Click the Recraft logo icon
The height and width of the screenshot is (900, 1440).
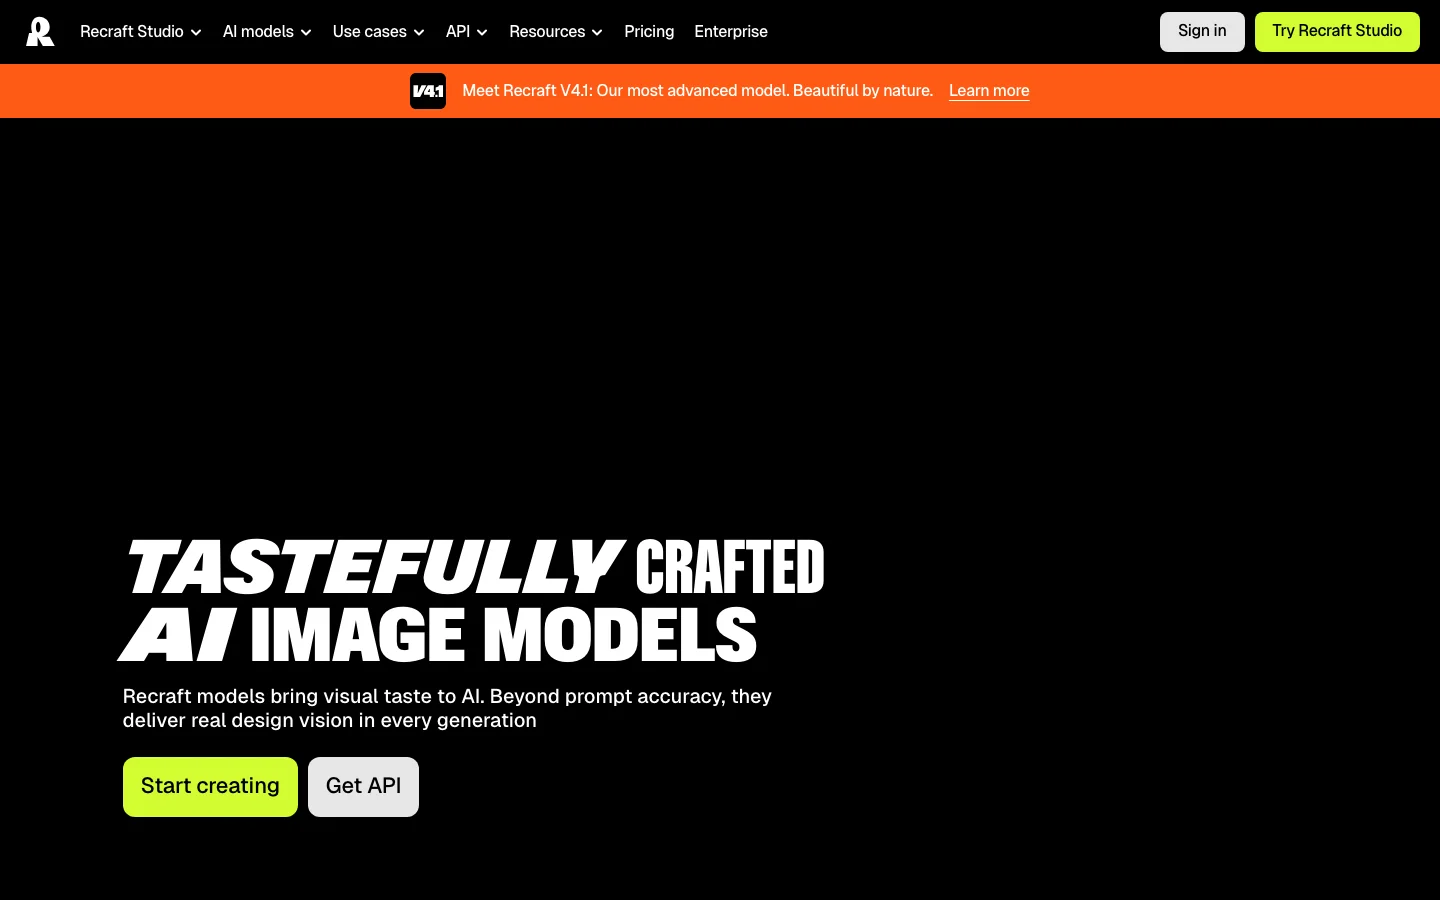(40, 32)
